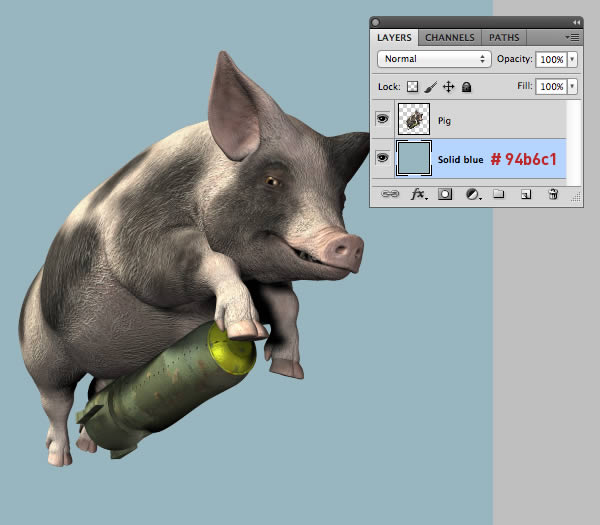Click the lock all padlock icon

[466, 87]
